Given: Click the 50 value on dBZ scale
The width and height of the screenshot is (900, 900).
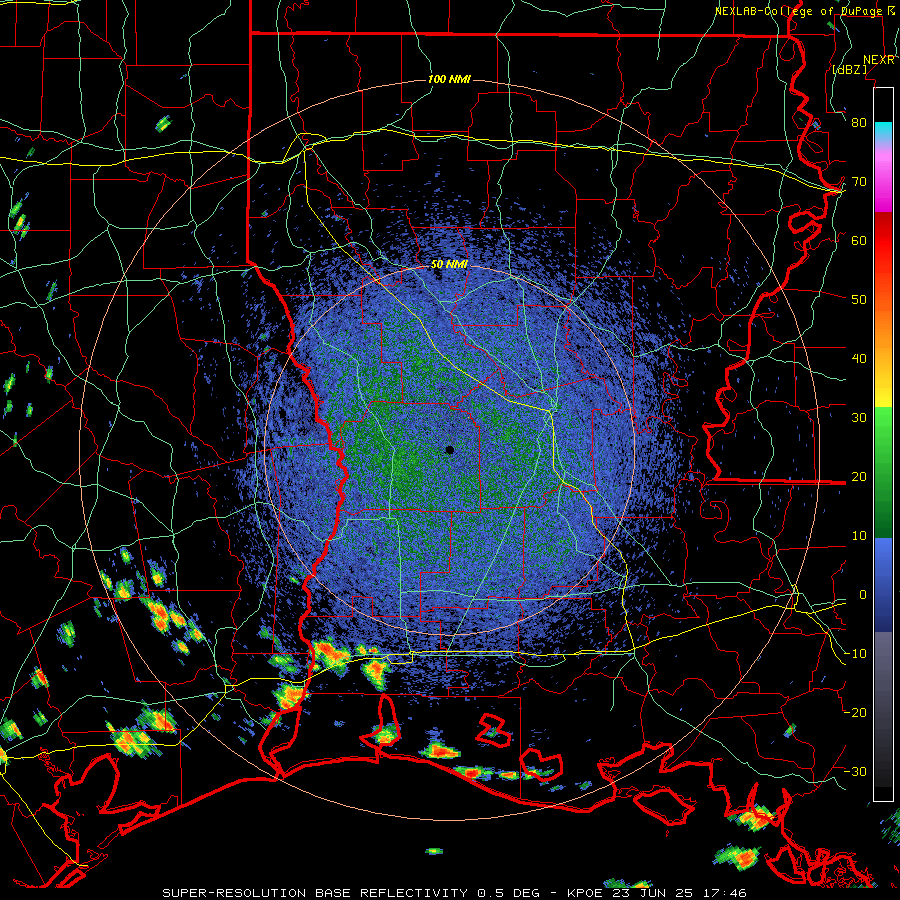Looking at the screenshot, I should pos(859,300).
